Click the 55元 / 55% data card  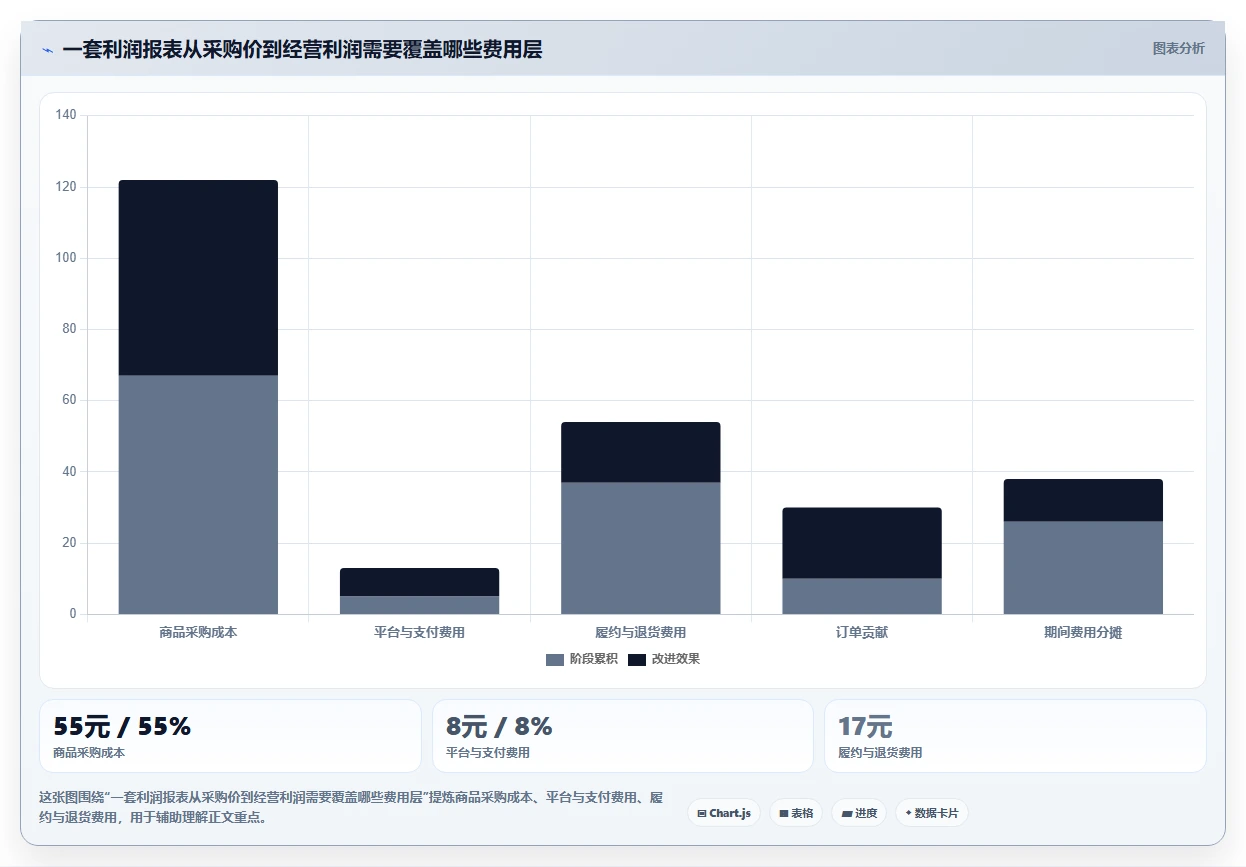[230, 736]
